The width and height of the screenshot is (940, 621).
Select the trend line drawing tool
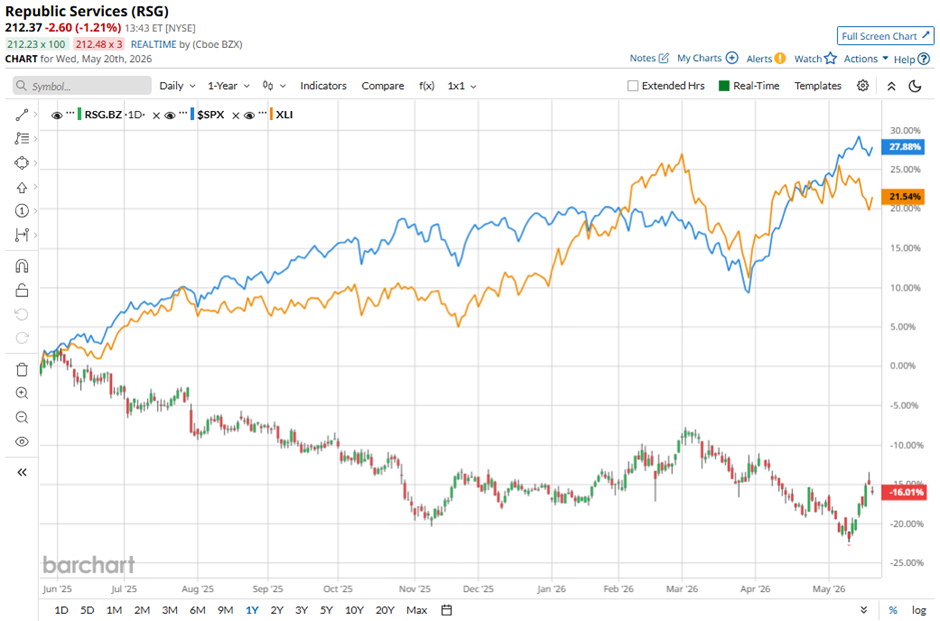[22, 114]
